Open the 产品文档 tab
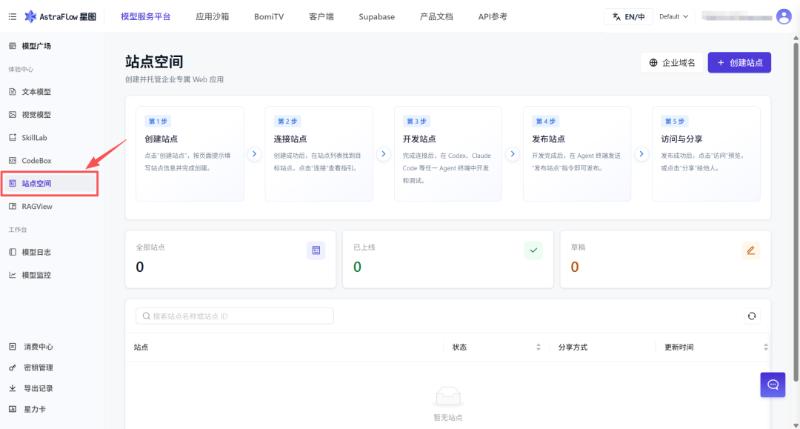The image size is (800, 429). (436, 17)
